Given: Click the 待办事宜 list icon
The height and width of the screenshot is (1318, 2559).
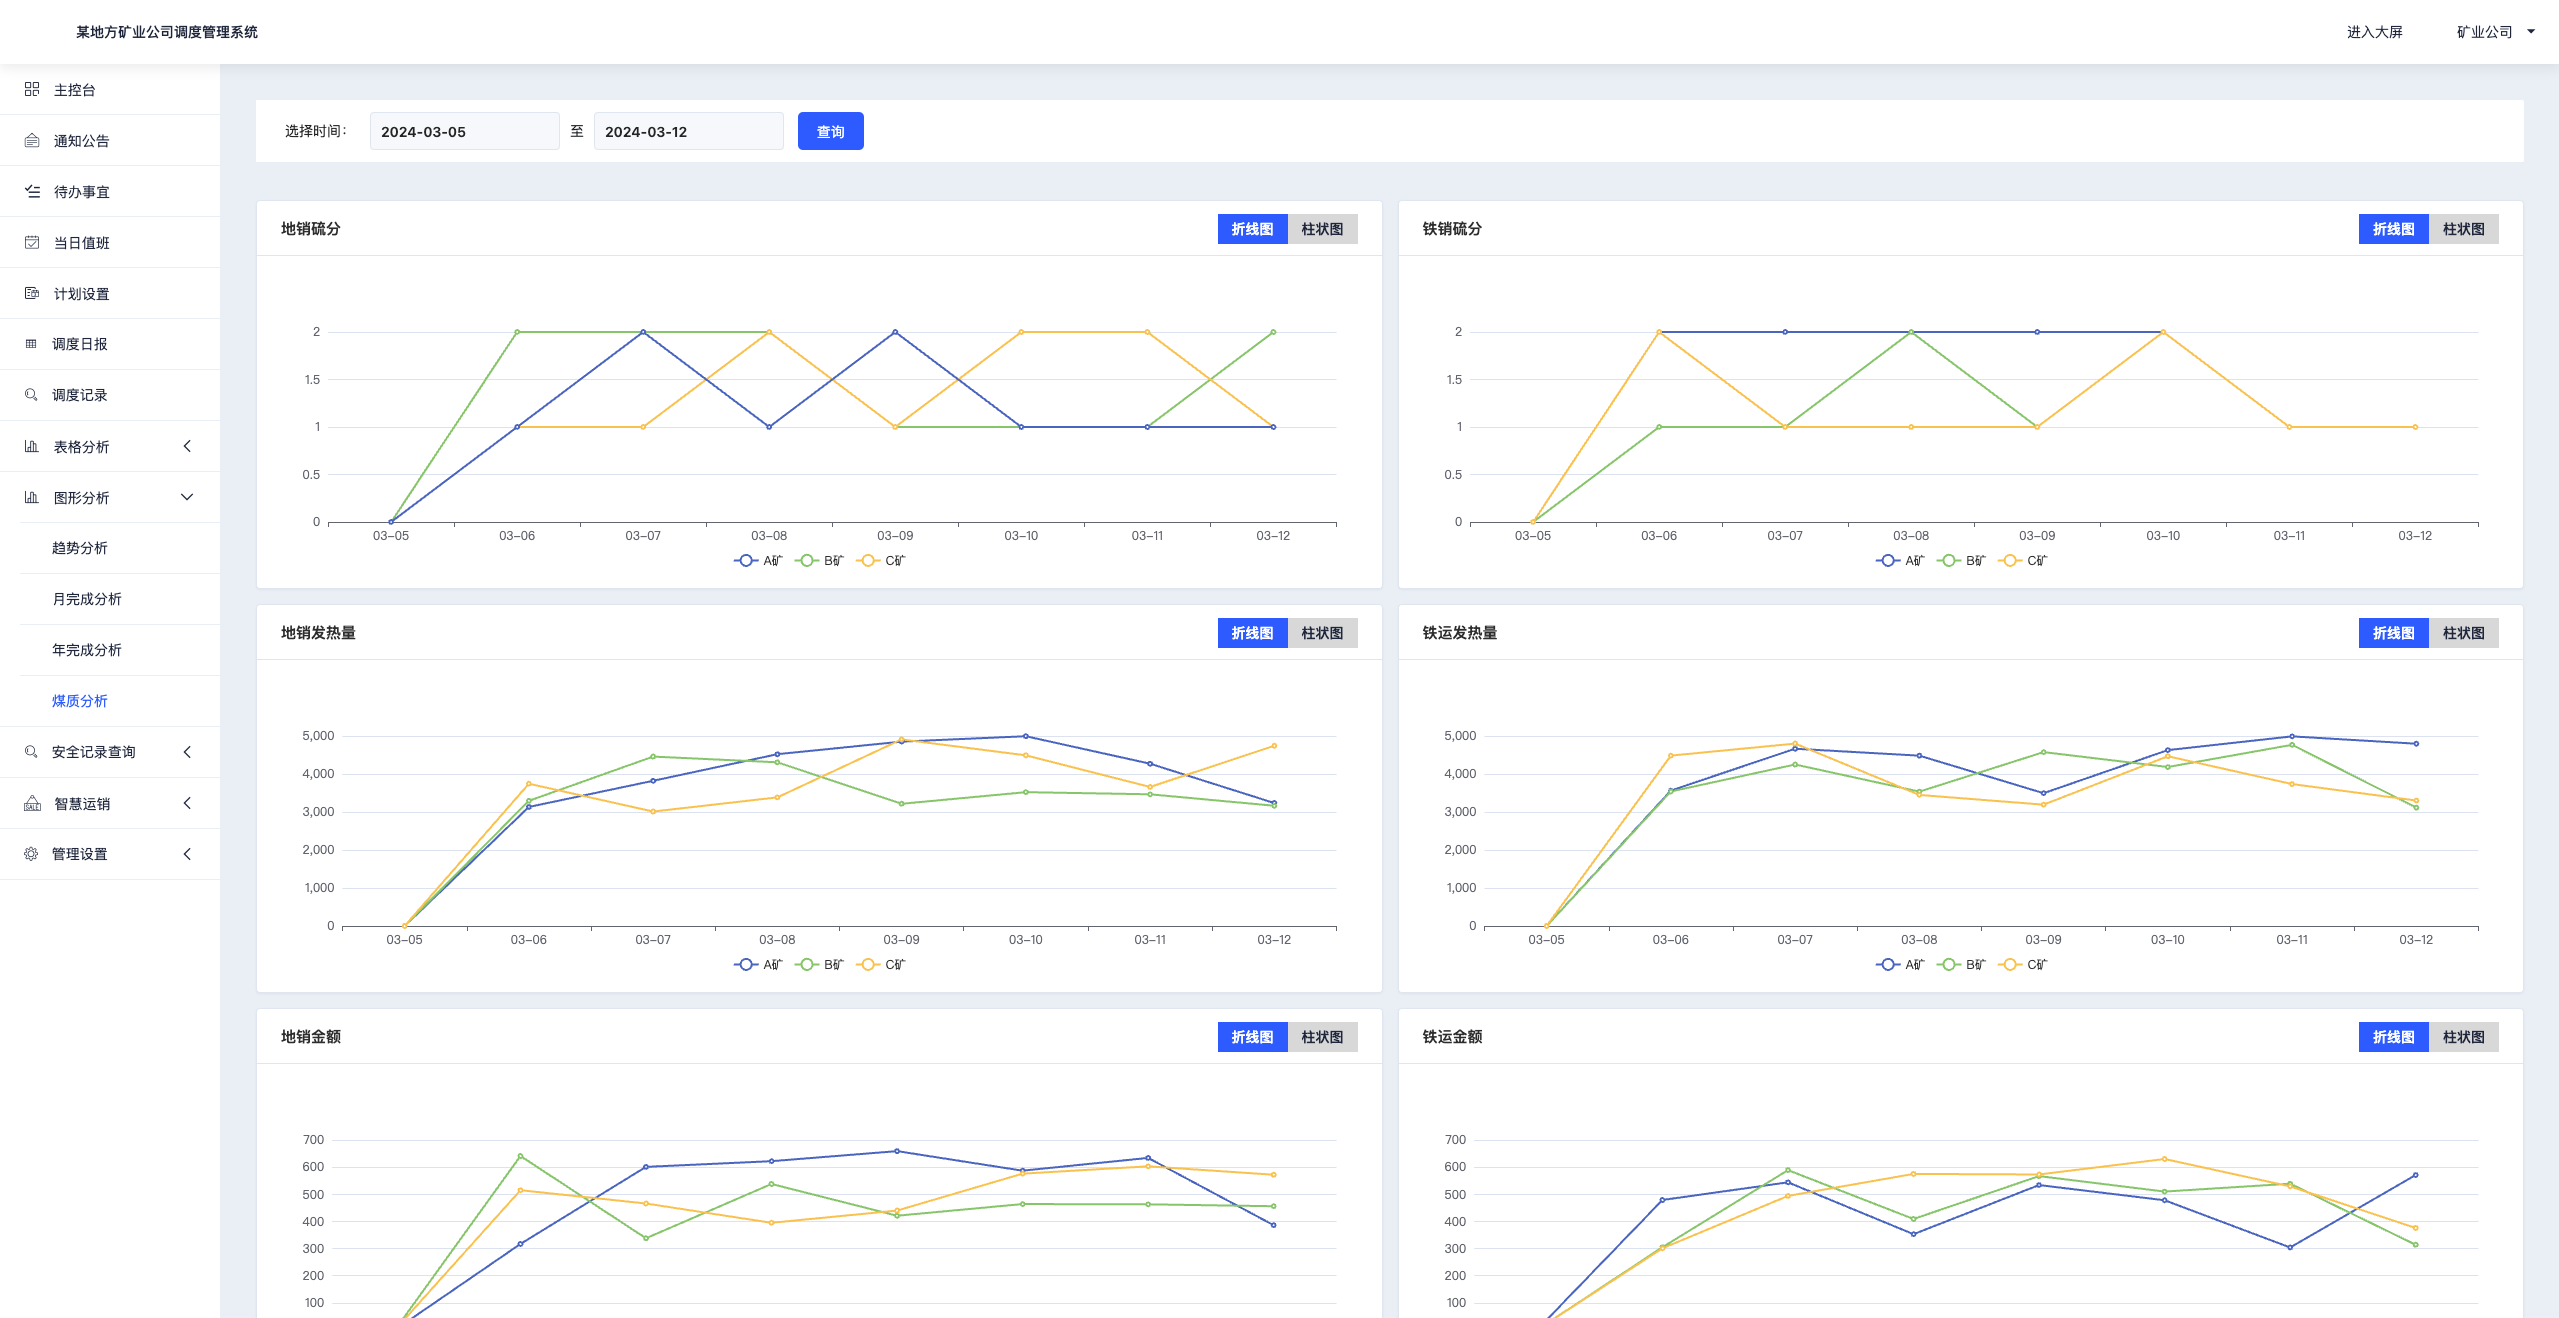Looking at the screenshot, I should (x=32, y=191).
